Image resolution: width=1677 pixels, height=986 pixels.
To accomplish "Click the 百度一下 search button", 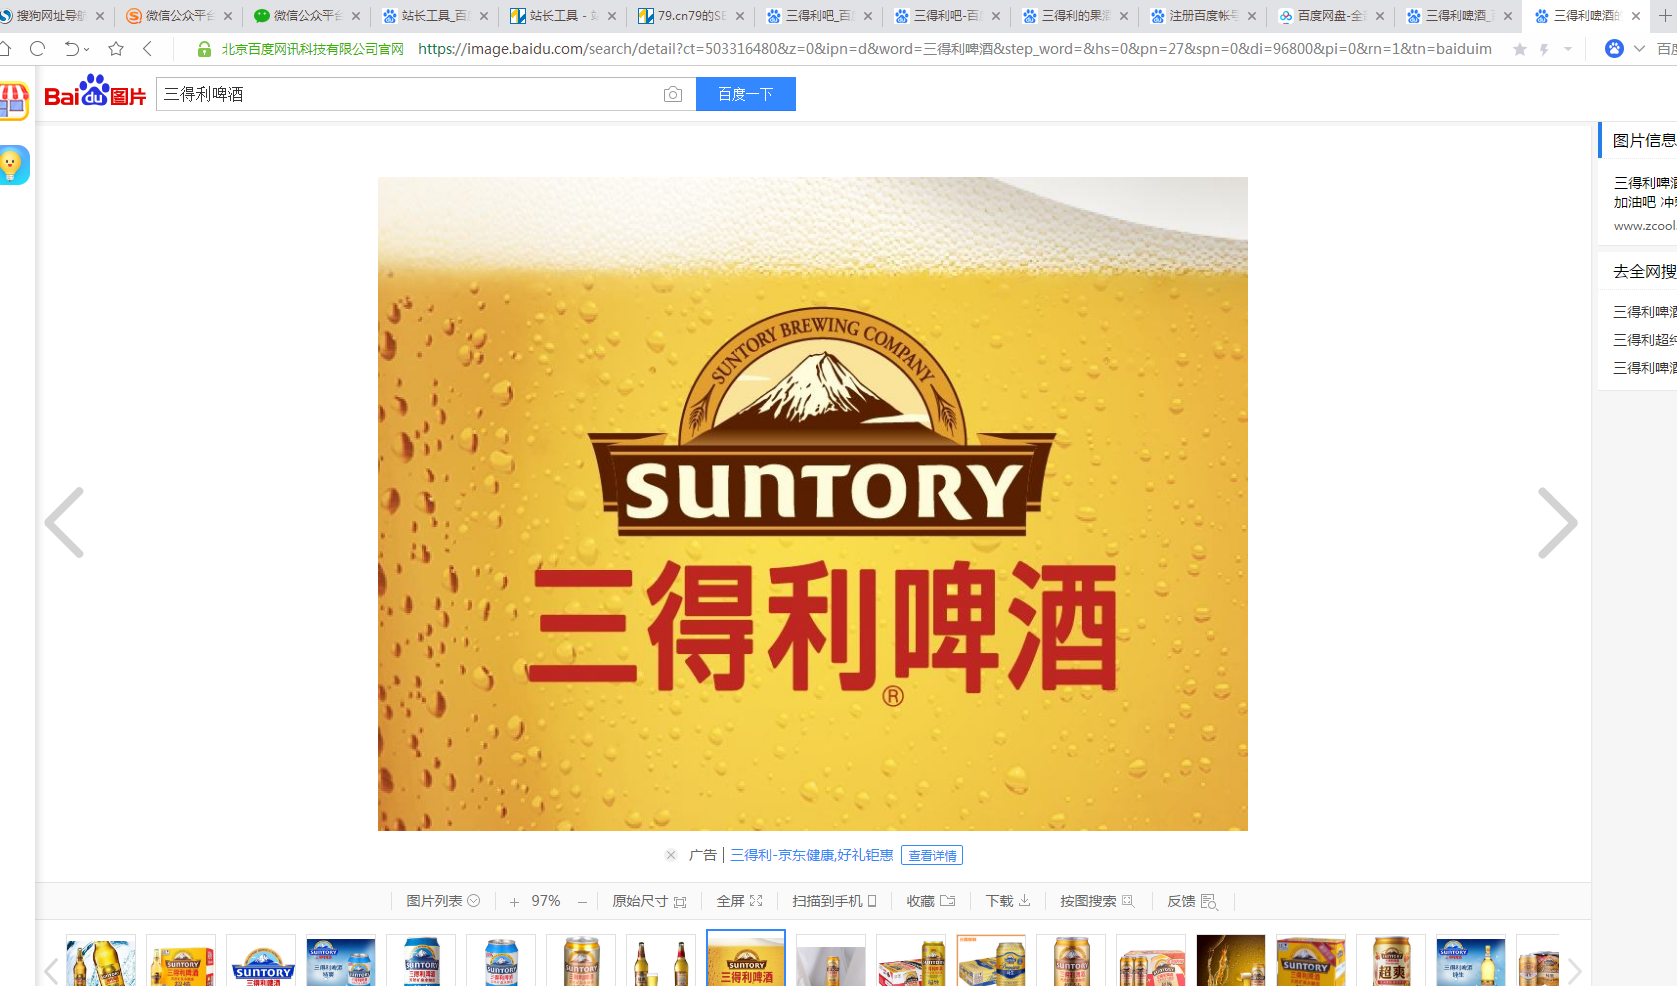I will pyautogui.click(x=745, y=94).
